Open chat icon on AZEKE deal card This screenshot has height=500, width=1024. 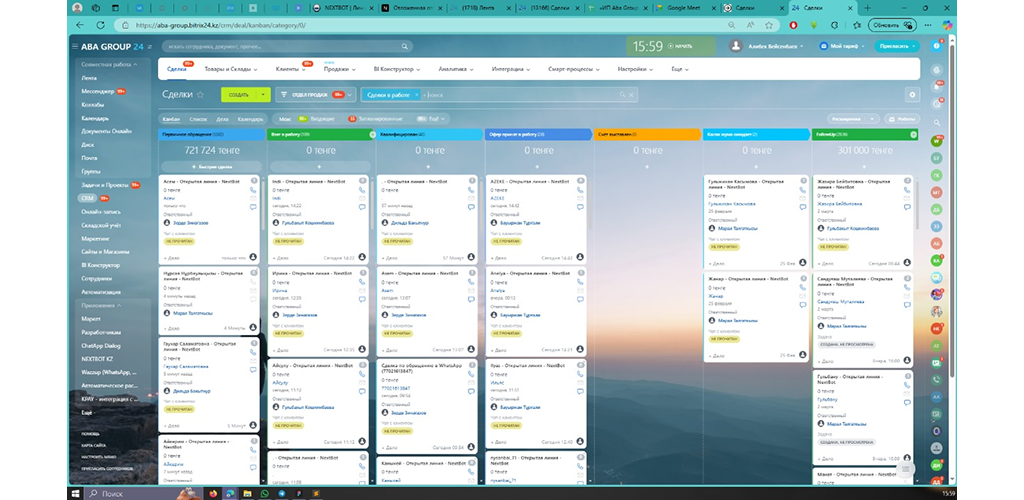point(580,207)
